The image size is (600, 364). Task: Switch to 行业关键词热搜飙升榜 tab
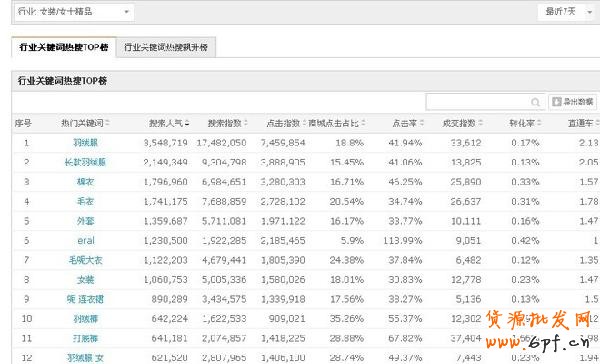point(166,47)
